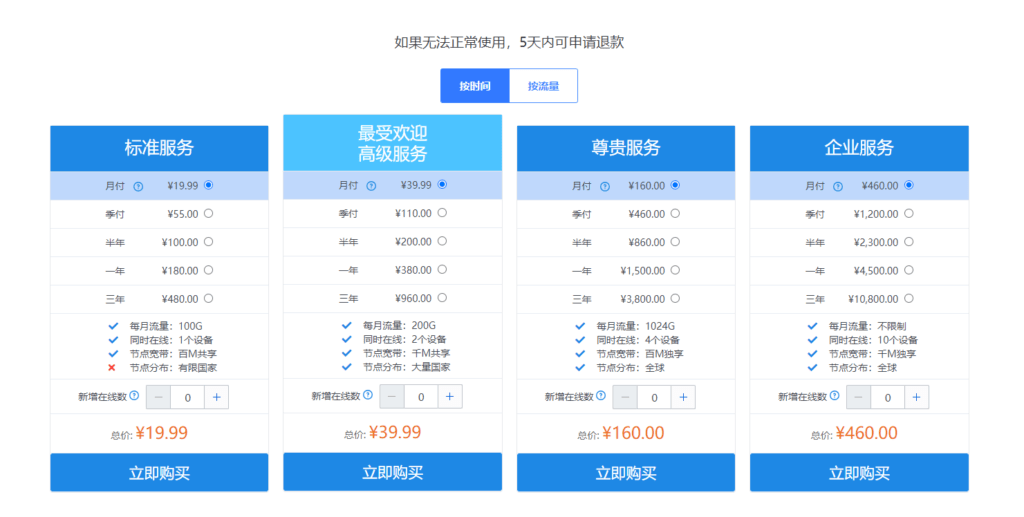The image size is (1024, 517).
Task: Buy 尊贵服务 with 立即购买 button
Action: (x=626, y=473)
